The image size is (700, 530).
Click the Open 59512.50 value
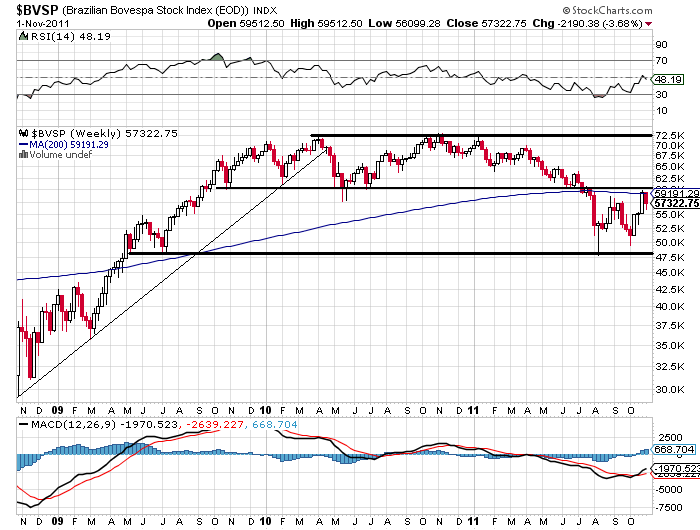pos(246,23)
